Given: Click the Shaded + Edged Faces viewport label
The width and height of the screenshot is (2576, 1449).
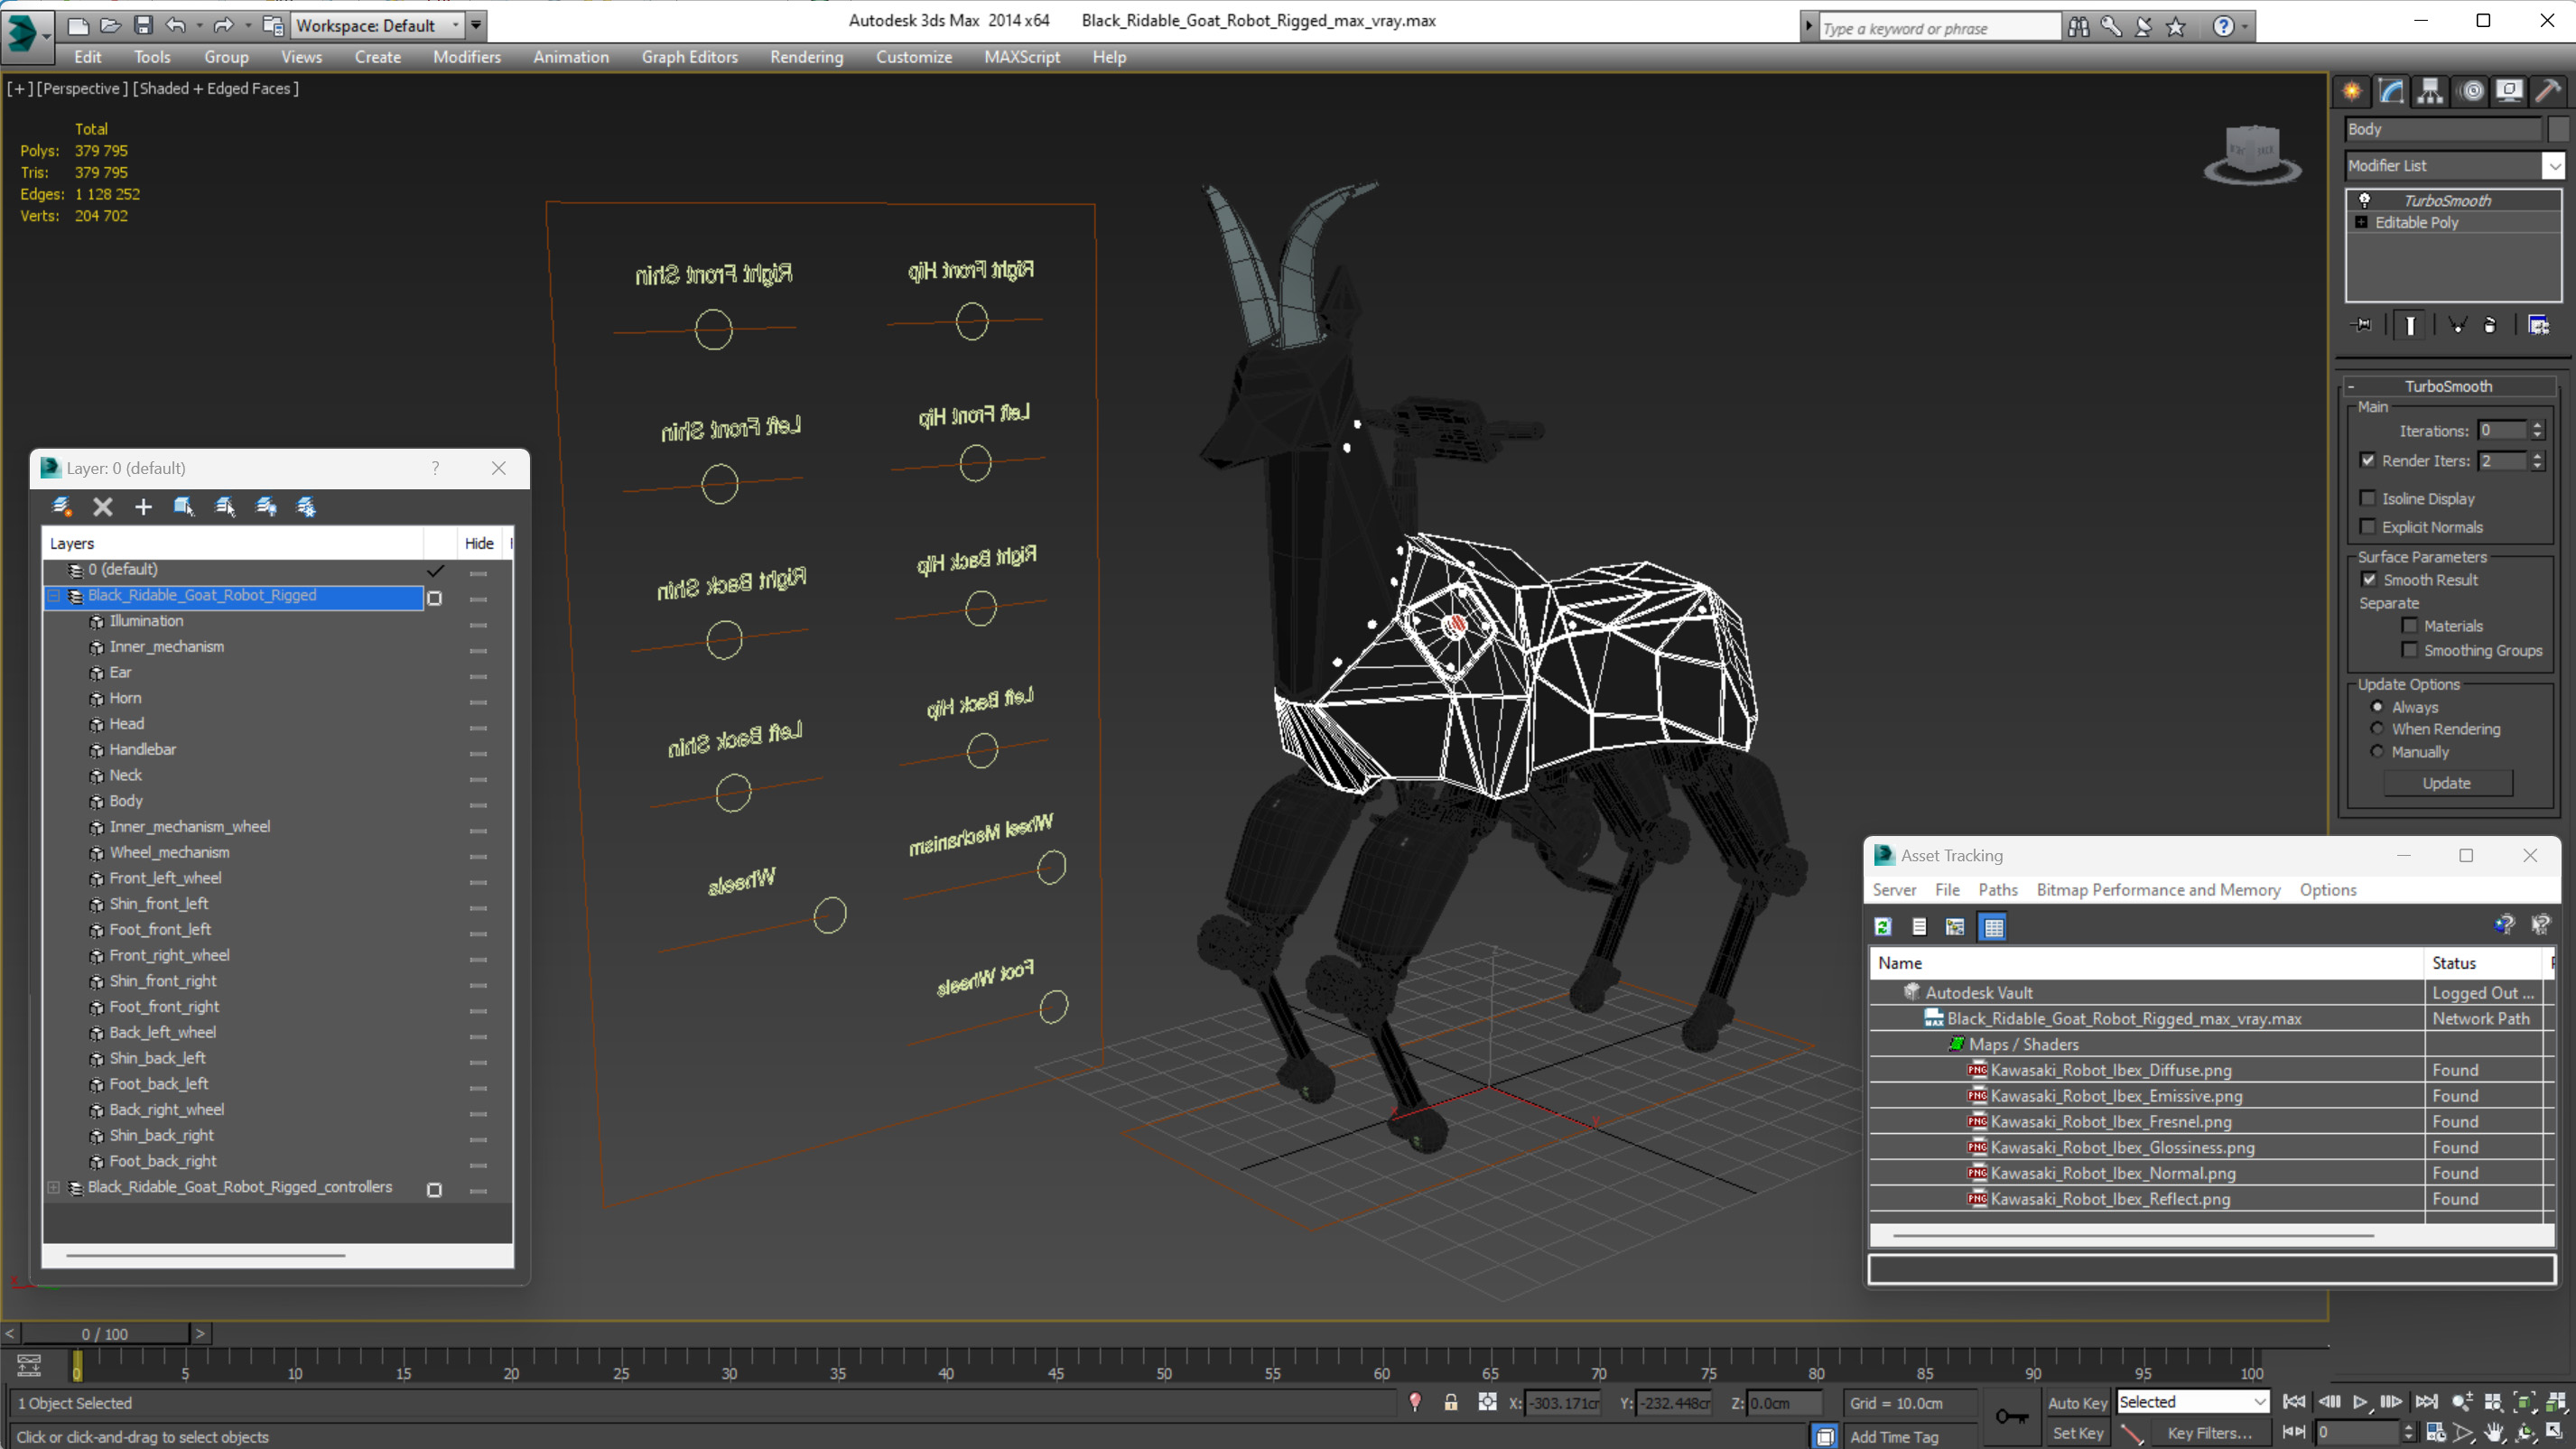Looking at the screenshot, I should point(216,89).
